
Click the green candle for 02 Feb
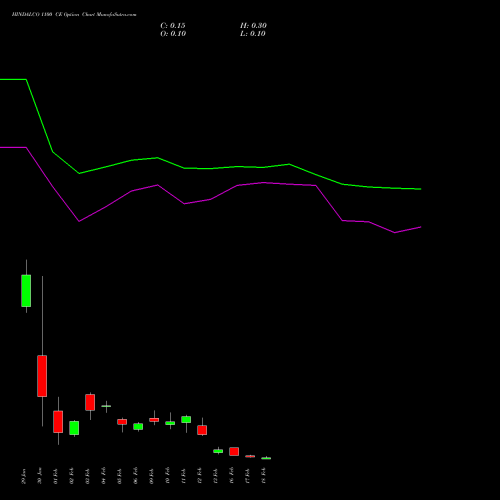74,428
